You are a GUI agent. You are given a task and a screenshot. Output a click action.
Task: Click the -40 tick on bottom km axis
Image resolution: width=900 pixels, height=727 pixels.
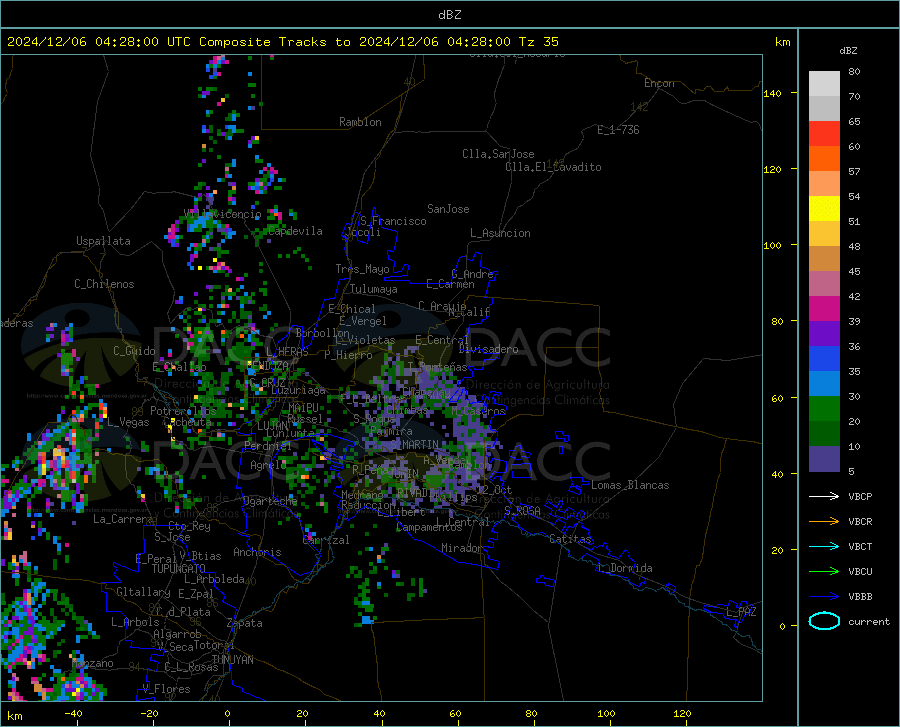pos(73,713)
